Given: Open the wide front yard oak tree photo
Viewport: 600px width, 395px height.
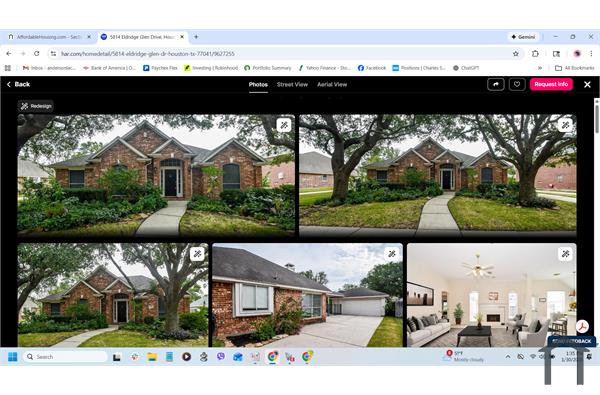Looking at the screenshot, I should [438, 175].
